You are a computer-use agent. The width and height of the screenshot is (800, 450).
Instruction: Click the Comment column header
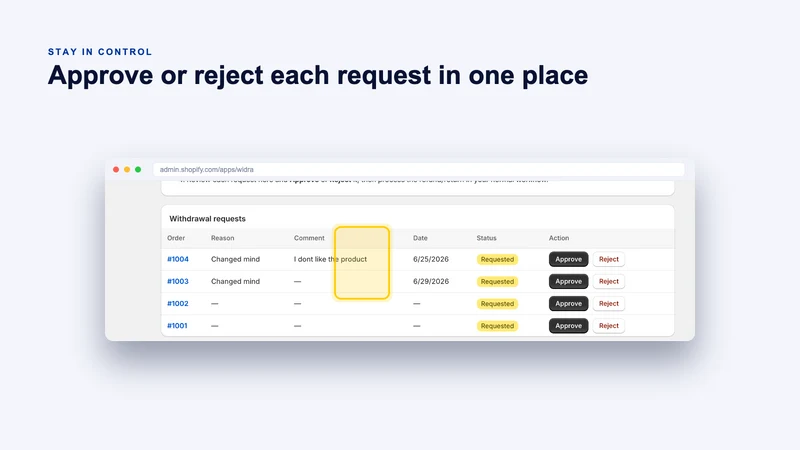309,238
